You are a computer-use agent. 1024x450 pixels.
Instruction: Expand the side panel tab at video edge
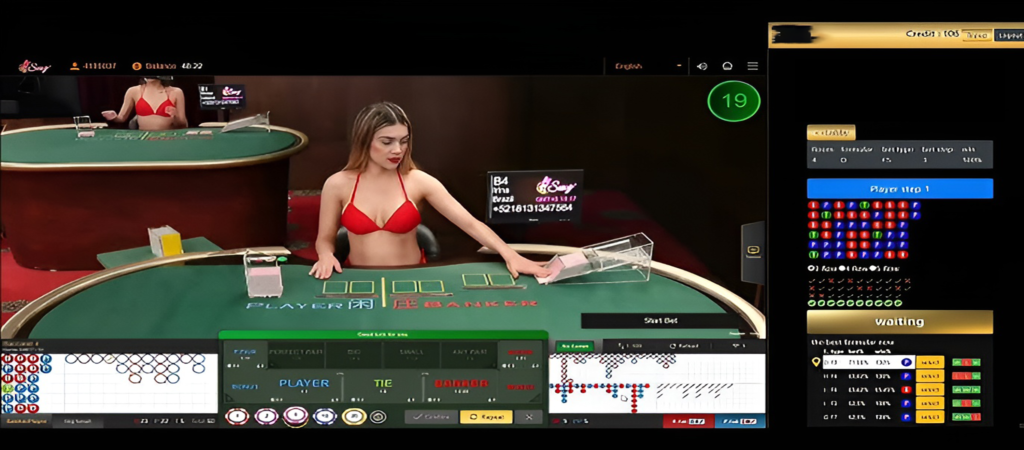(753, 247)
